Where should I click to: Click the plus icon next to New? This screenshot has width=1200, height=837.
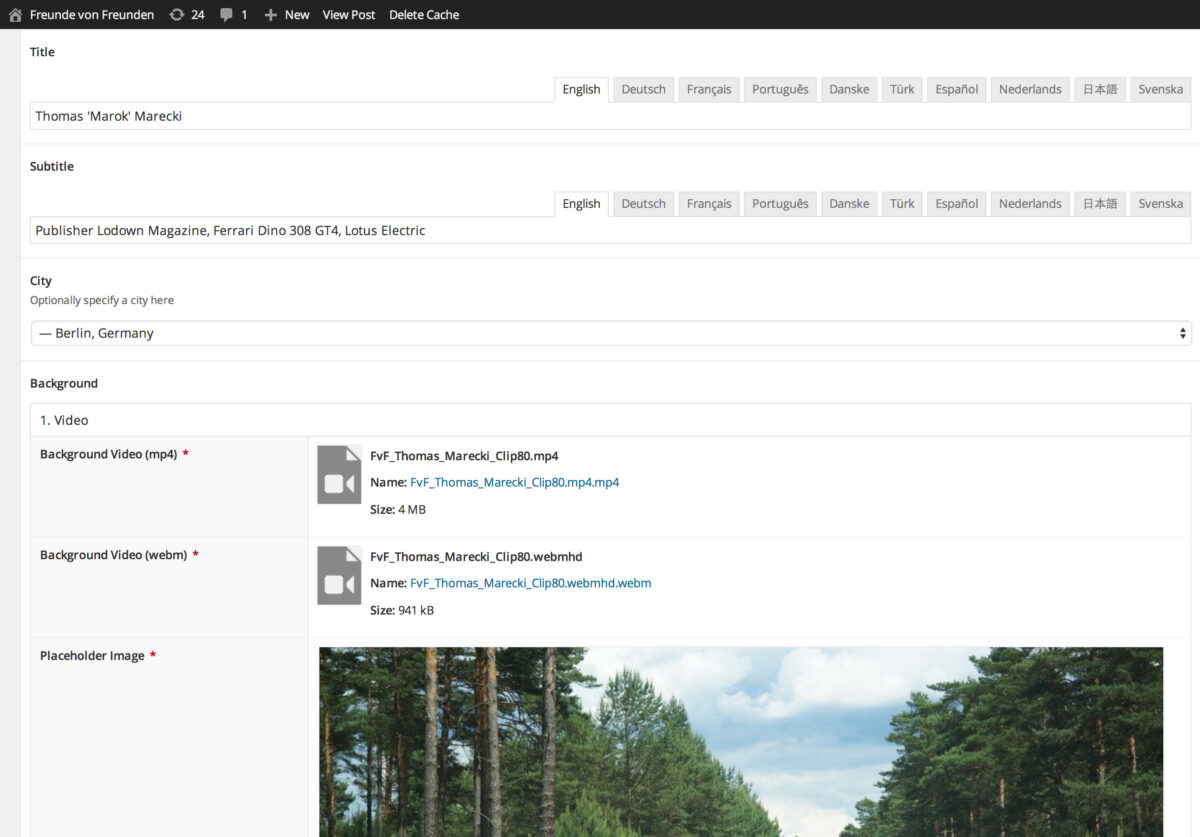pyautogui.click(x=270, y=15)
